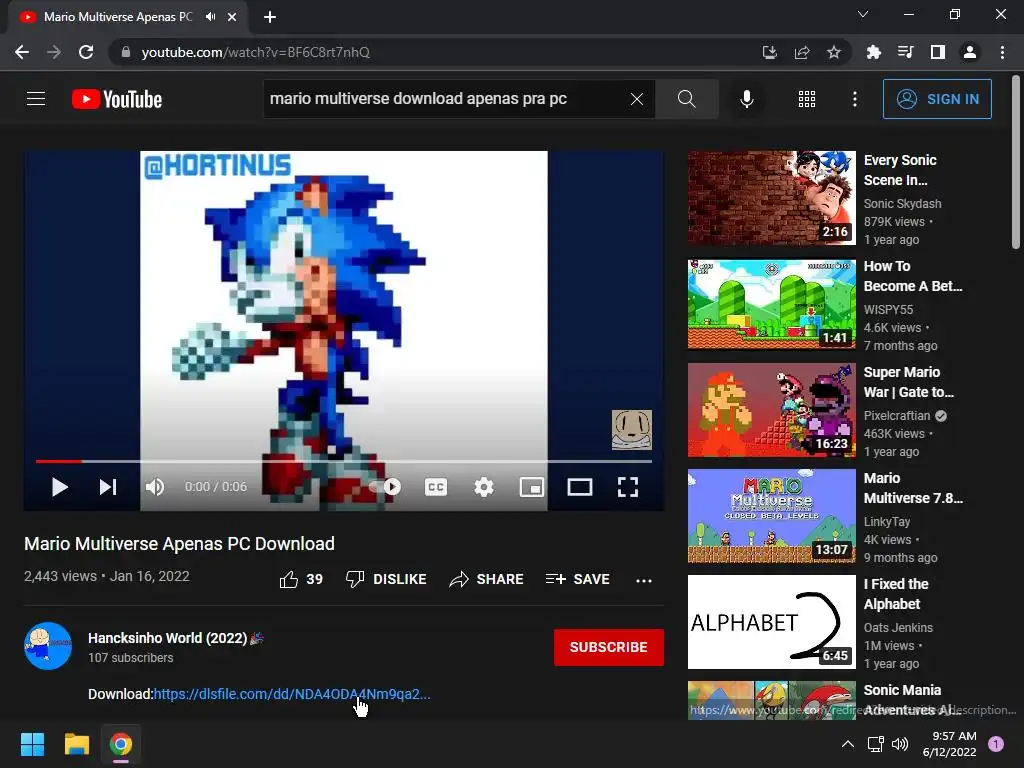This screenshot has height=768, width=1024.
Task: Click the SIGN IN button
Action: point(937,99)
